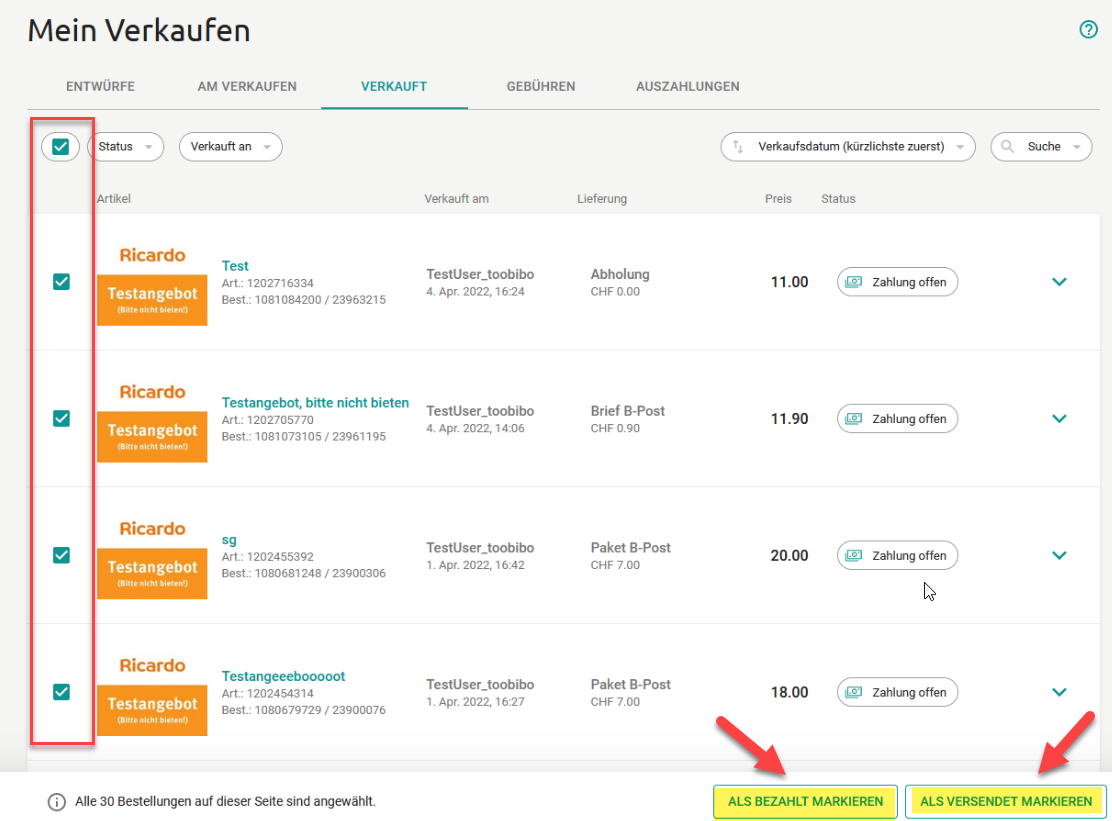The width and height of the screenshot is (1112, 821).
Task: Click the Abholung delivery text
Action: (620, 274)
